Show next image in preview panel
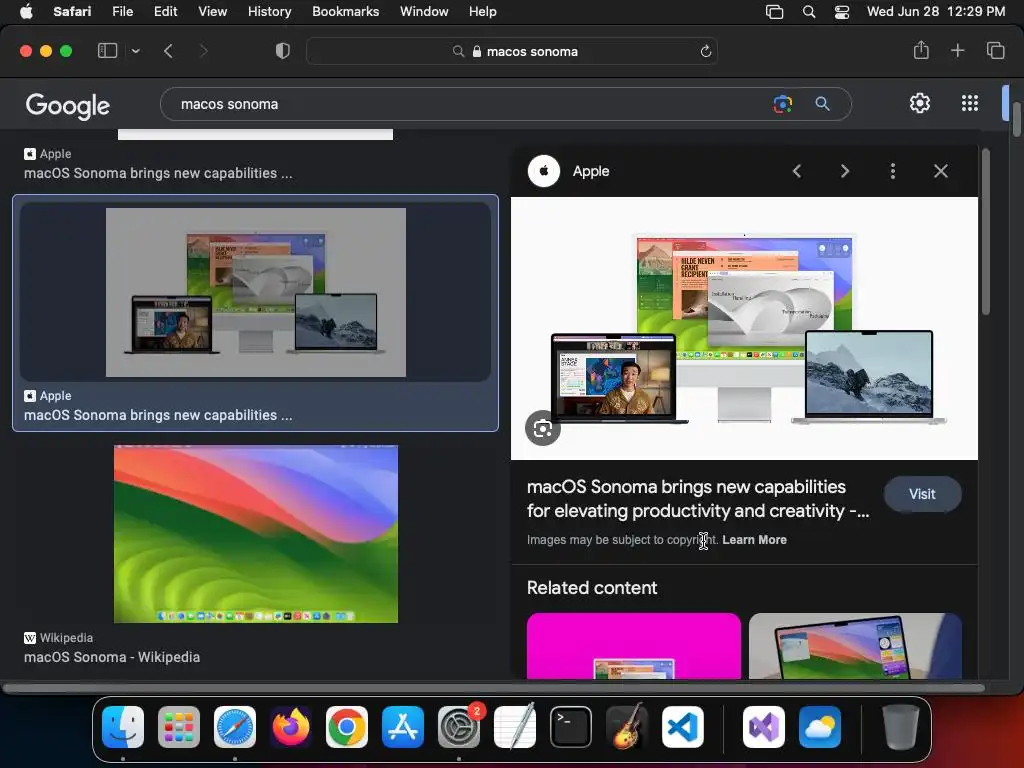1024x768 pixels. (844, 171)
